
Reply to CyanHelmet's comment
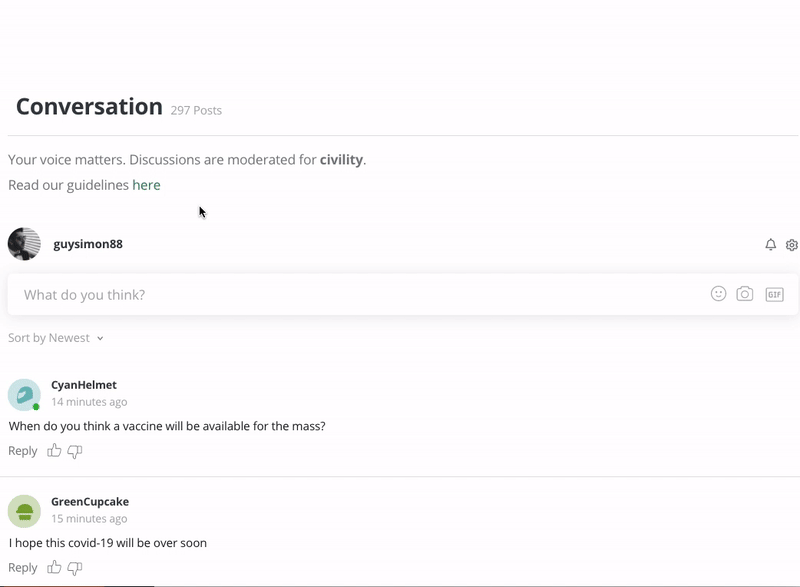(x=22, y=451)
